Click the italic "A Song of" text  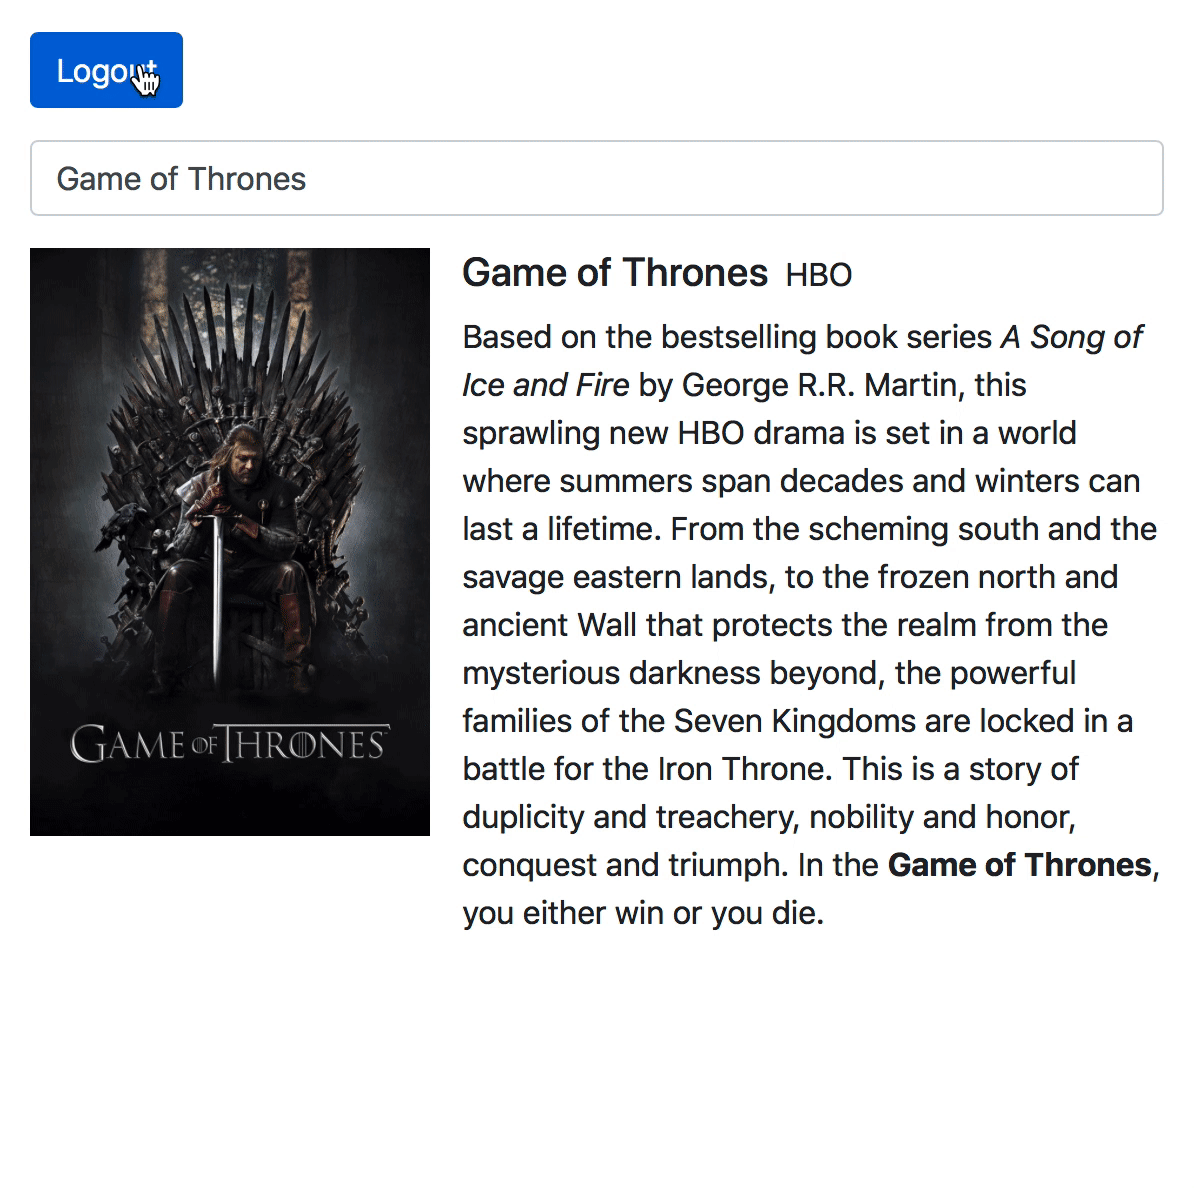1071,337
